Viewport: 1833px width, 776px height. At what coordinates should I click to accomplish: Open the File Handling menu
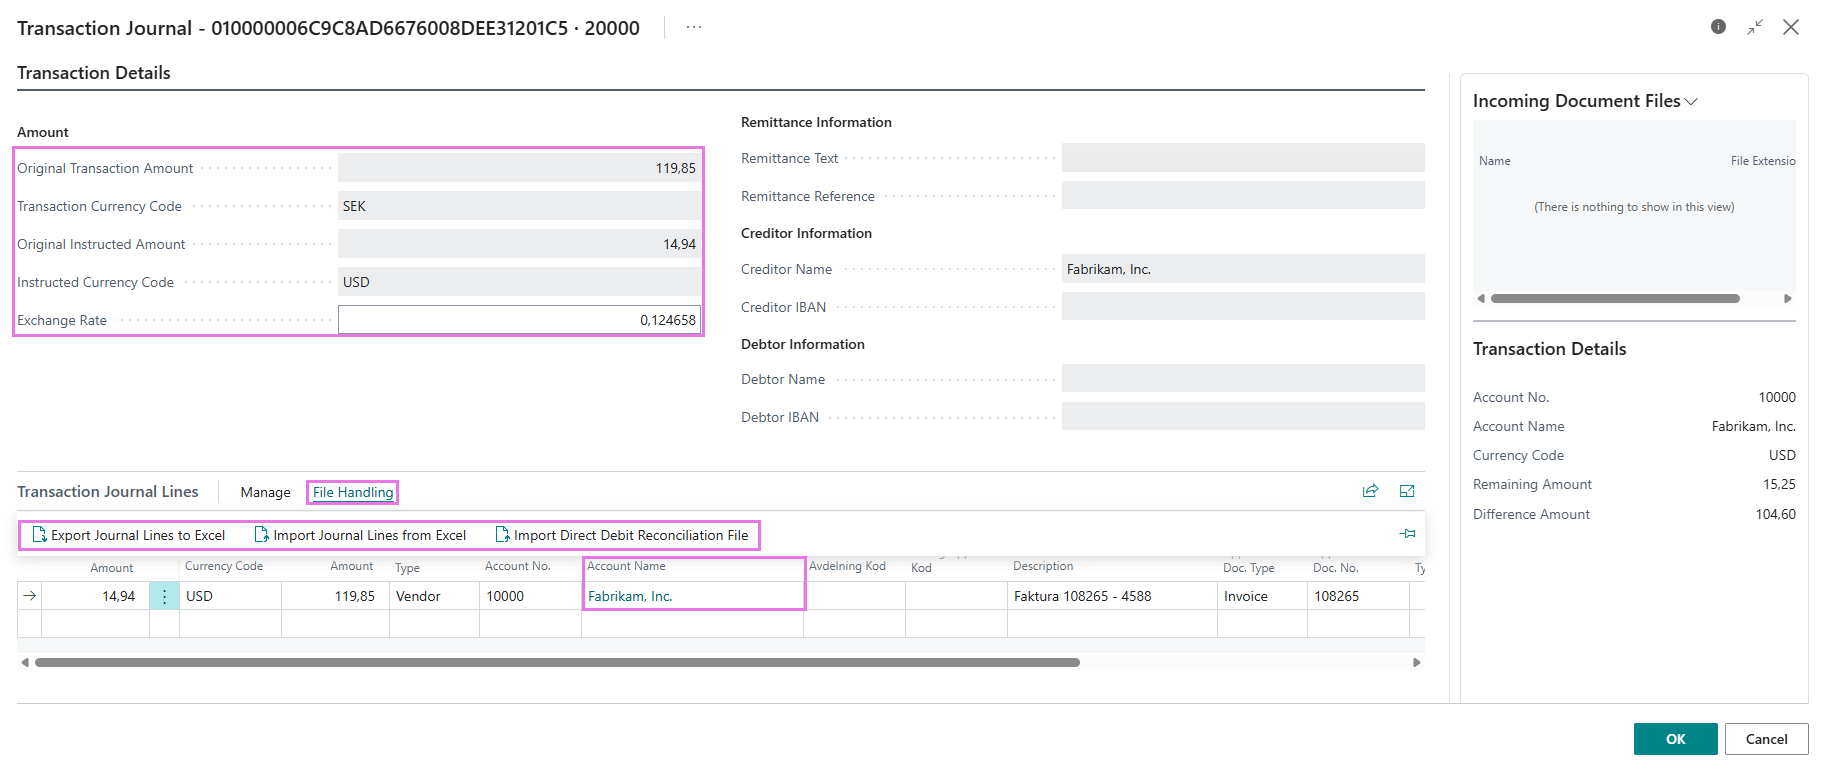[x=353, y=492]
